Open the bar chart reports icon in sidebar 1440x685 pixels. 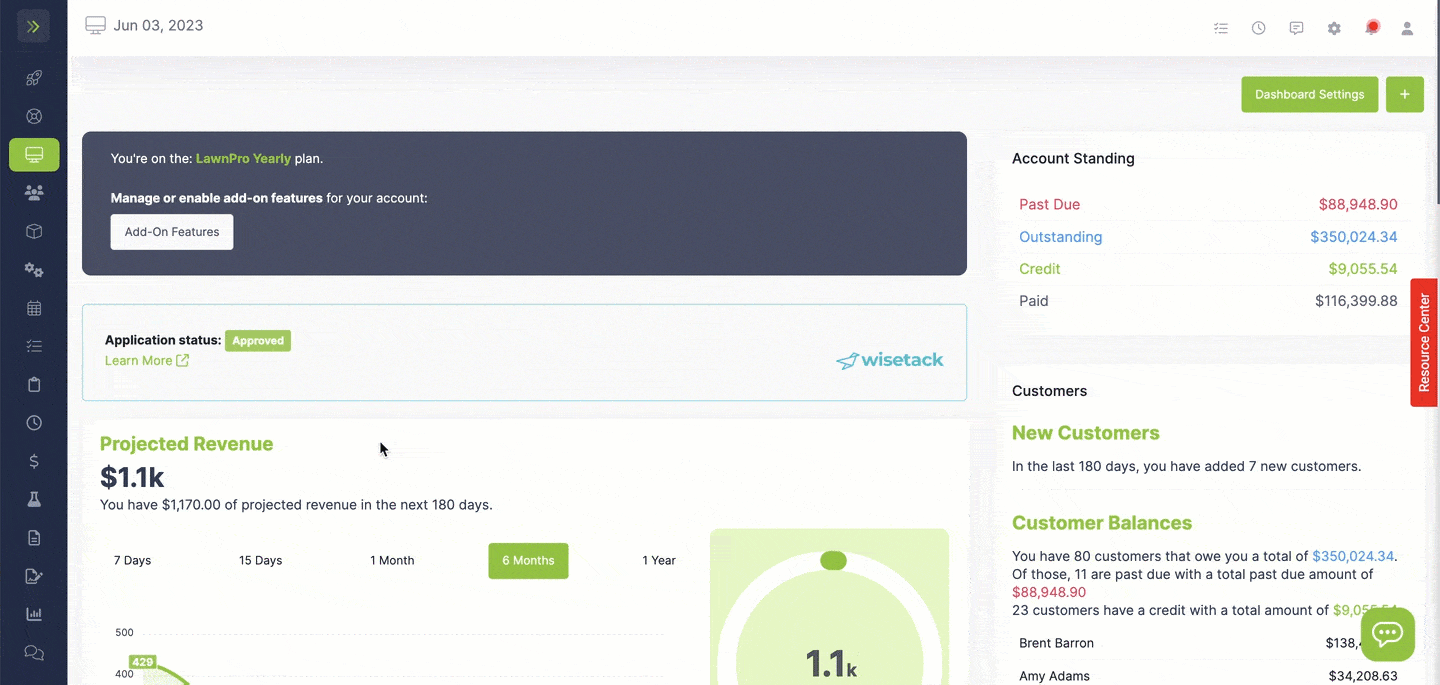(x=34, y=614)
